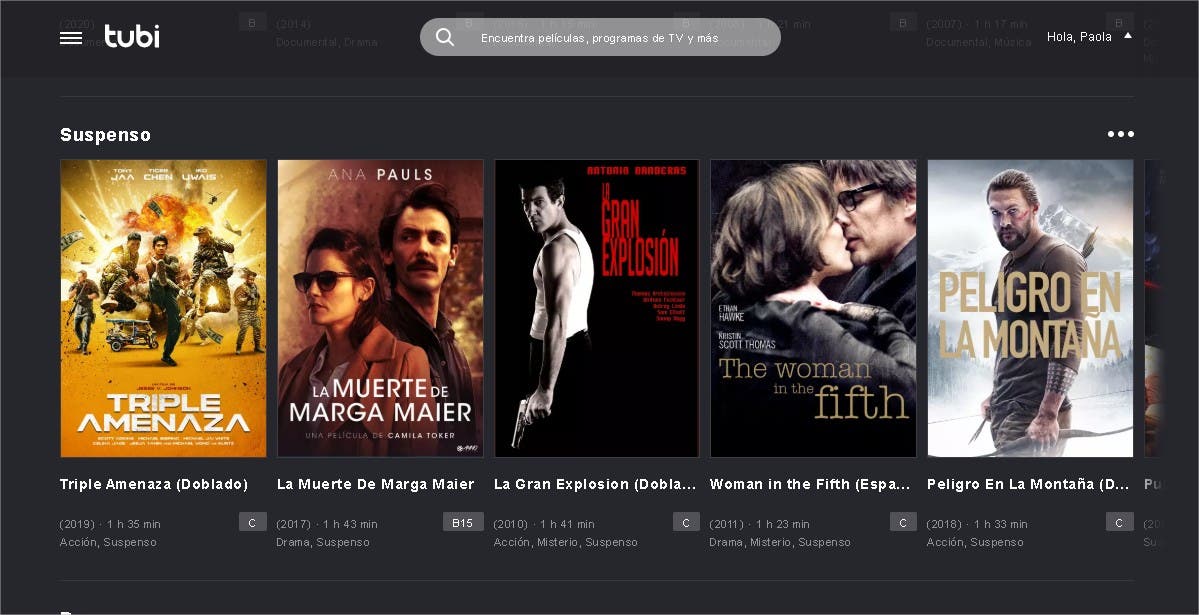Select The Woman in the Fifth poster
Viewport: 1199px width, 615px height.
813,308
